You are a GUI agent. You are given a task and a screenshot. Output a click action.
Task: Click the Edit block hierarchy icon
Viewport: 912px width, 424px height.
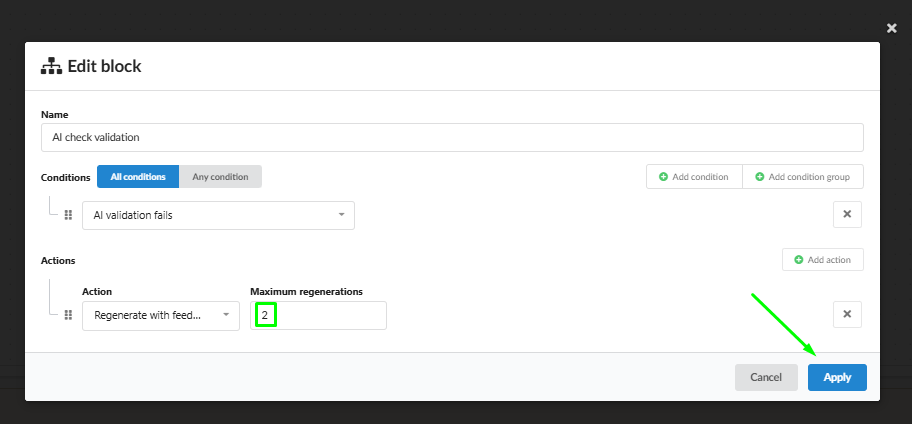click(x=51, y=66)
